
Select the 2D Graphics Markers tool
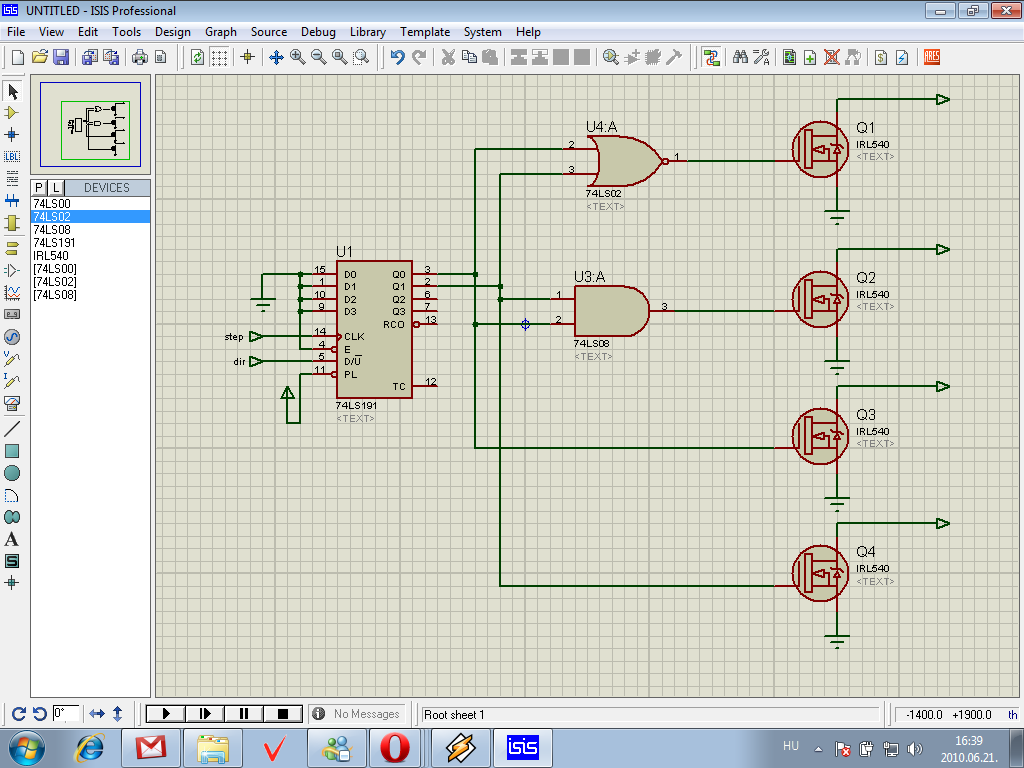(x=12, y=583)
